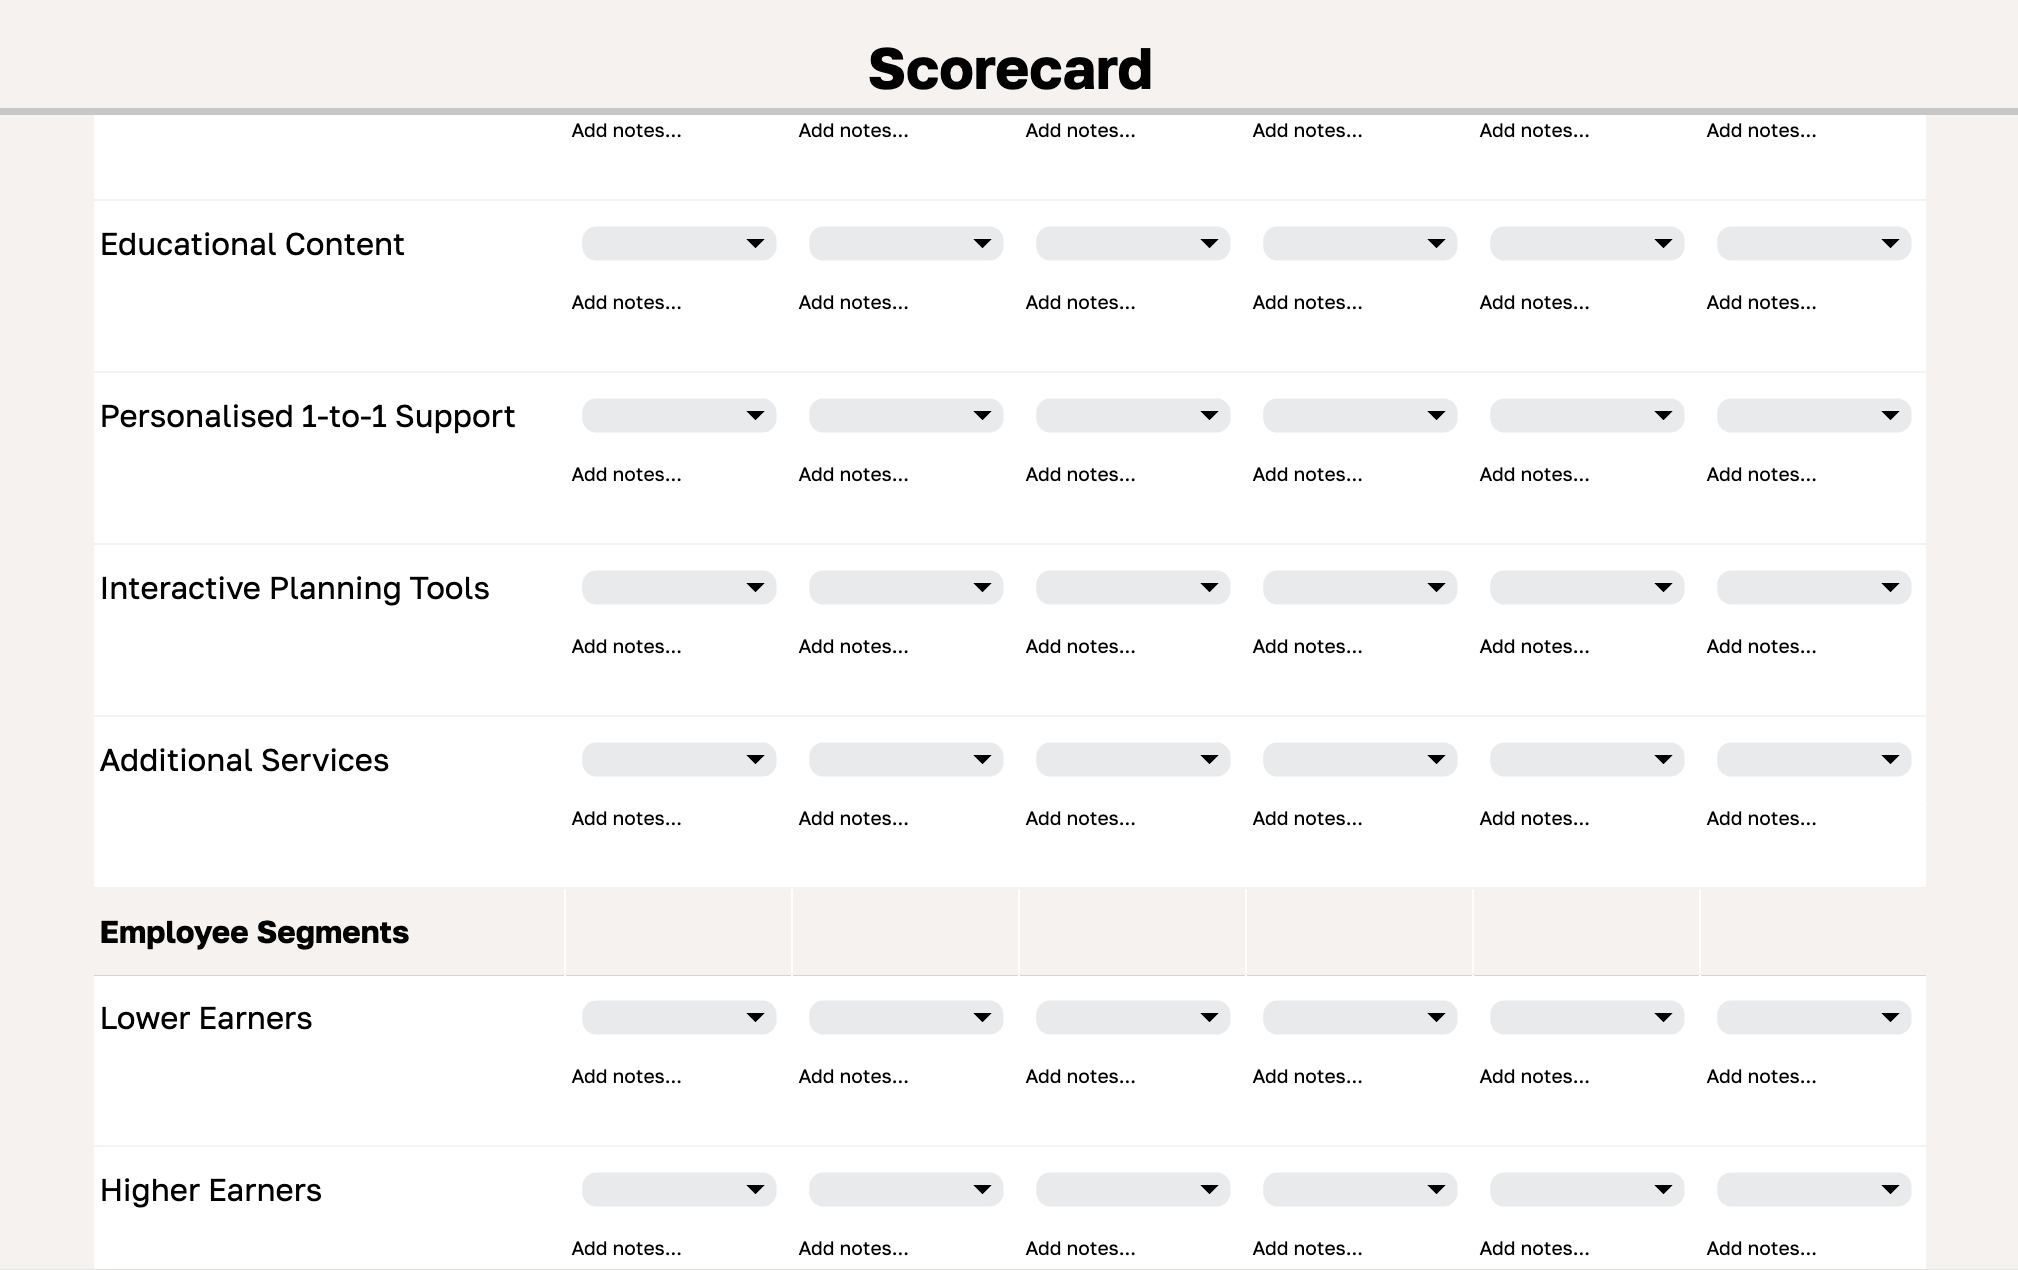
Task: Open the fifth Lower Earners score dropdown
Action: pos(1586,1017)
